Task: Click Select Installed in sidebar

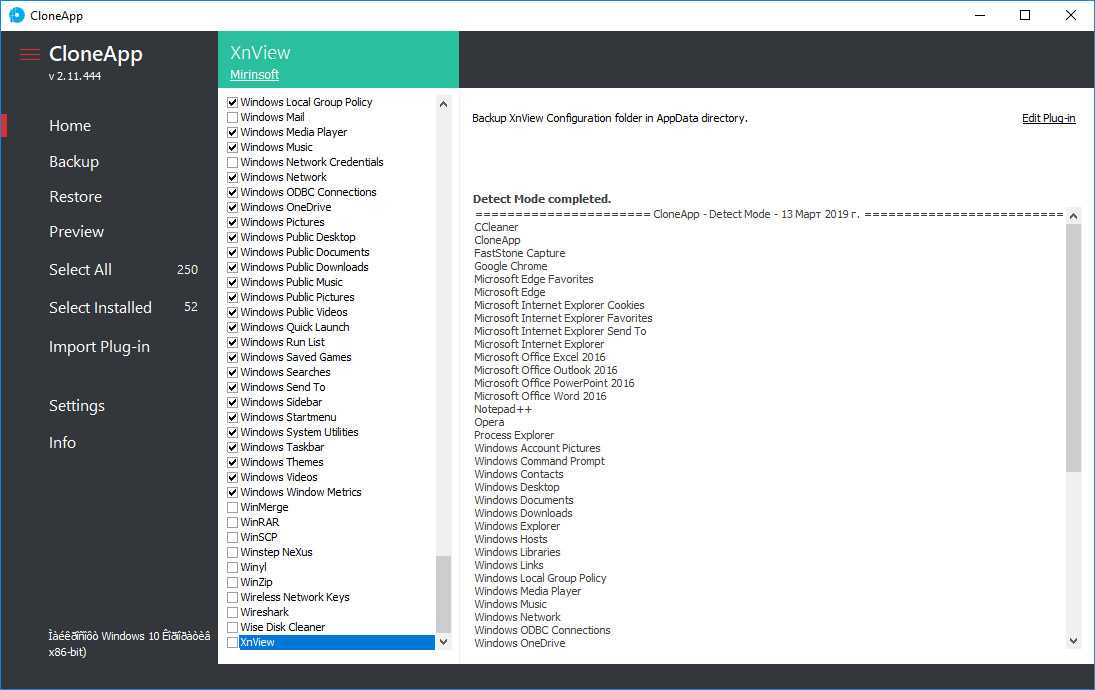Action: [x=100, y=307]
